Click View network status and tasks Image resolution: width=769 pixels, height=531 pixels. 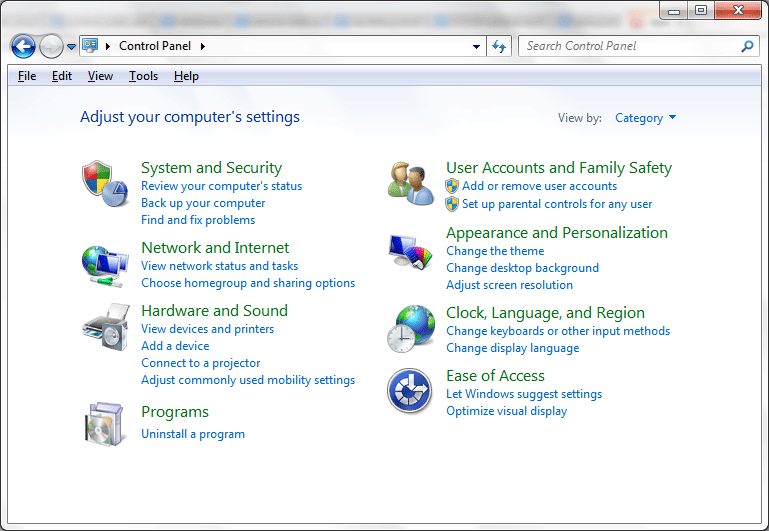click(x=220, y=266)
